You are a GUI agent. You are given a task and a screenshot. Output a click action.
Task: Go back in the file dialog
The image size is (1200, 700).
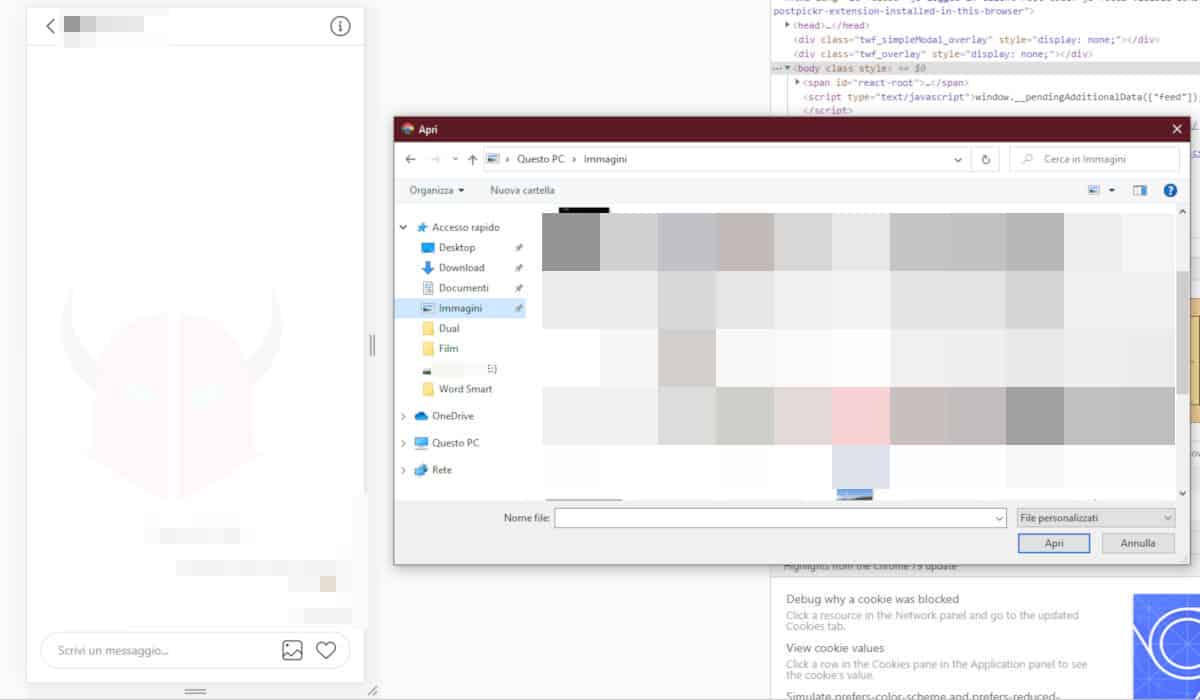[x=410, y=159]
